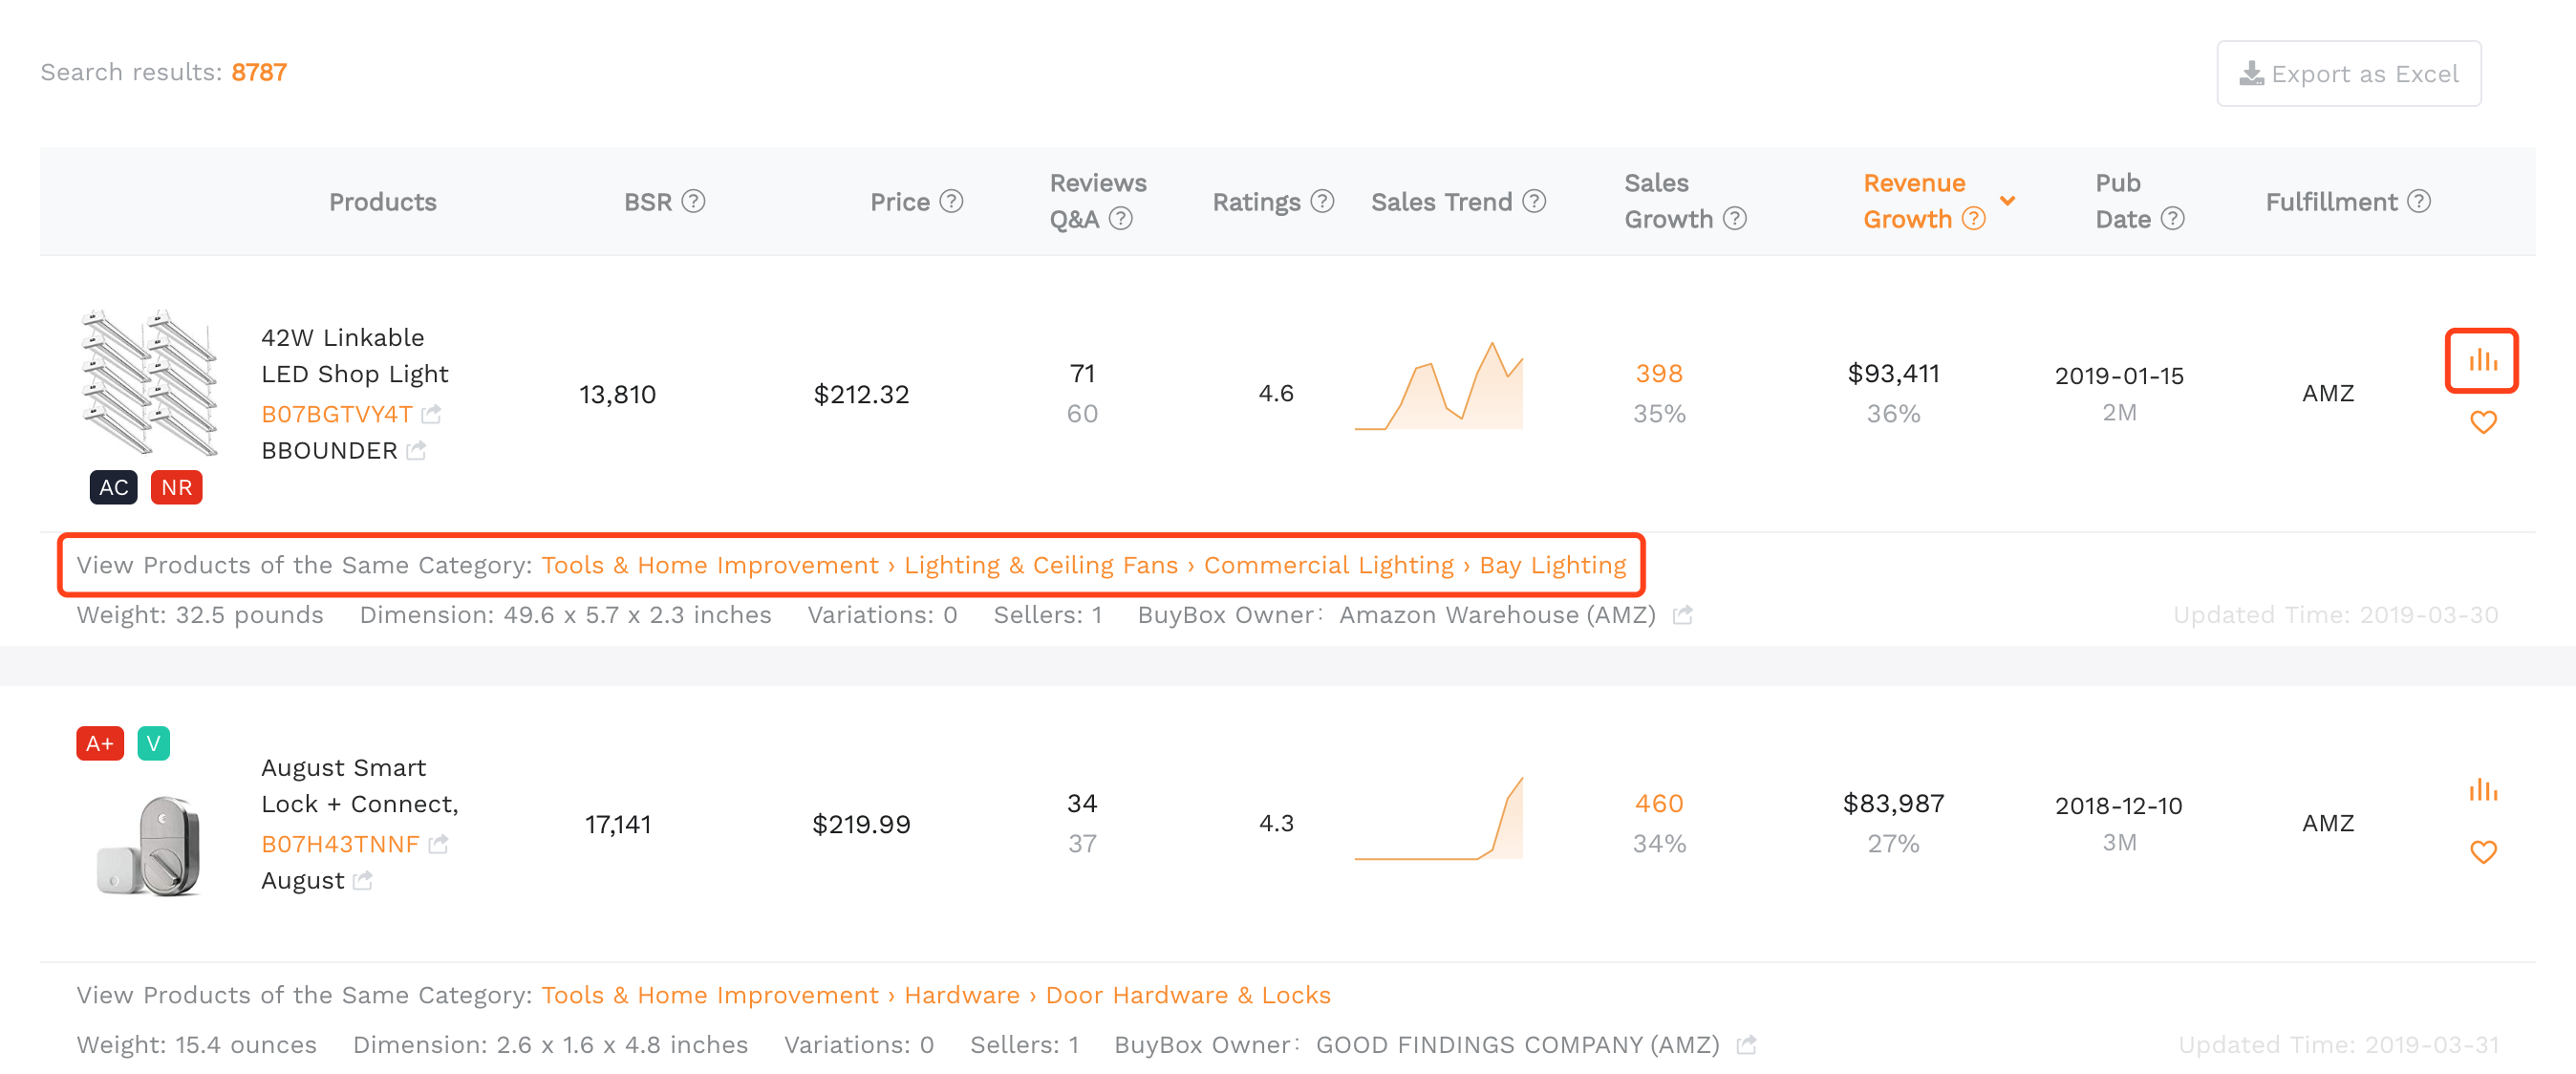Viewport: 2576px width, 1074px height.
Task: Open ASIN B07H43TNNF link
Action: (x=340, y=843)
